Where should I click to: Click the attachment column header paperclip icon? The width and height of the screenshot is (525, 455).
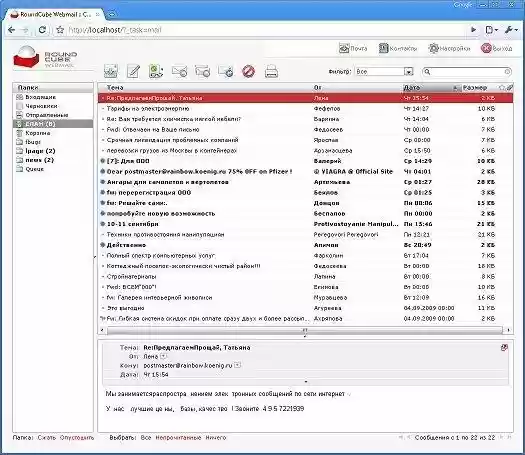click(510, 88)
